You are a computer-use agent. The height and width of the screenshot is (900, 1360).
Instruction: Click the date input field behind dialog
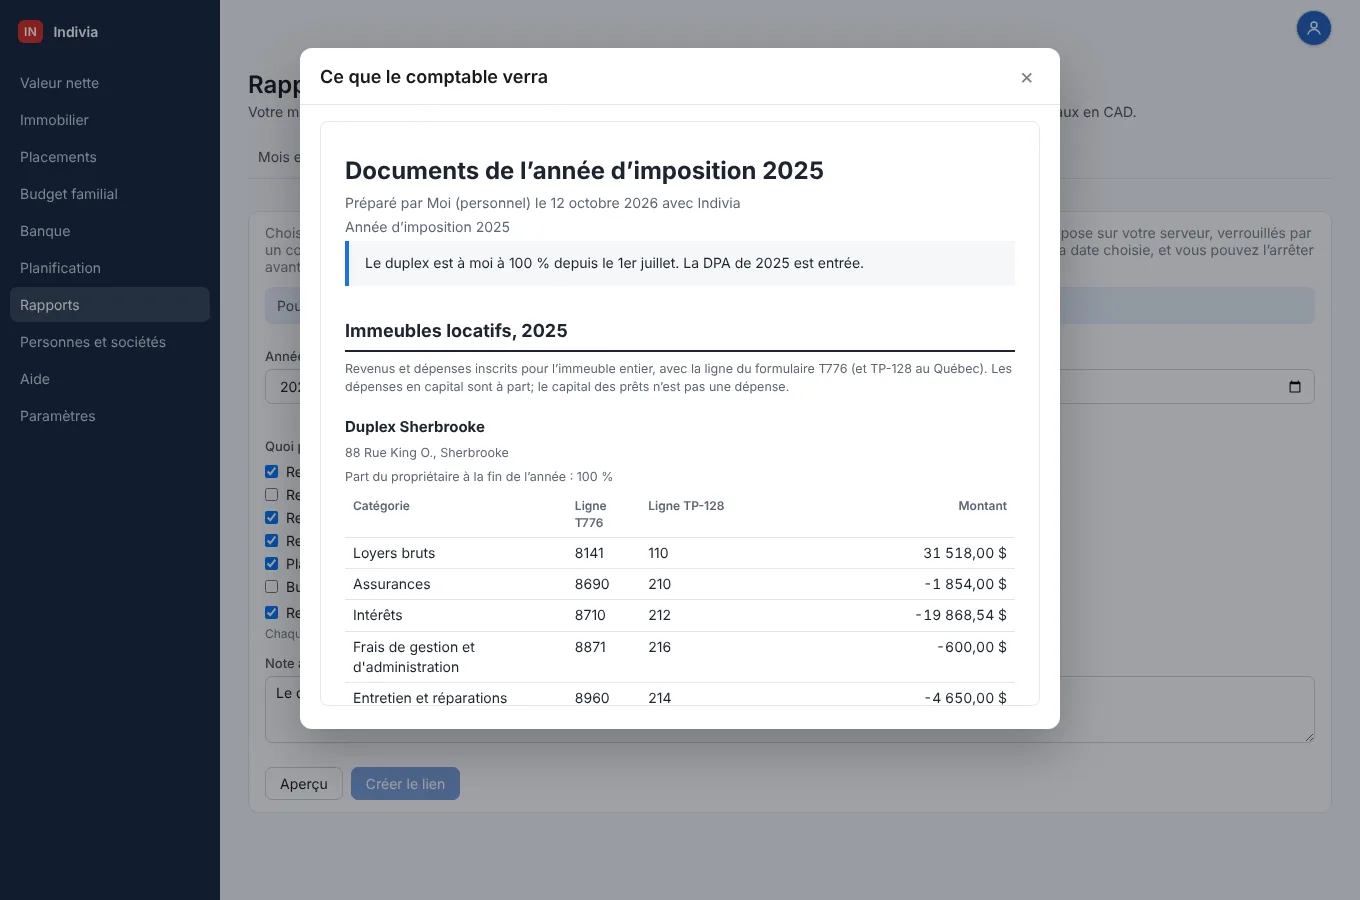coord(1186,387)
